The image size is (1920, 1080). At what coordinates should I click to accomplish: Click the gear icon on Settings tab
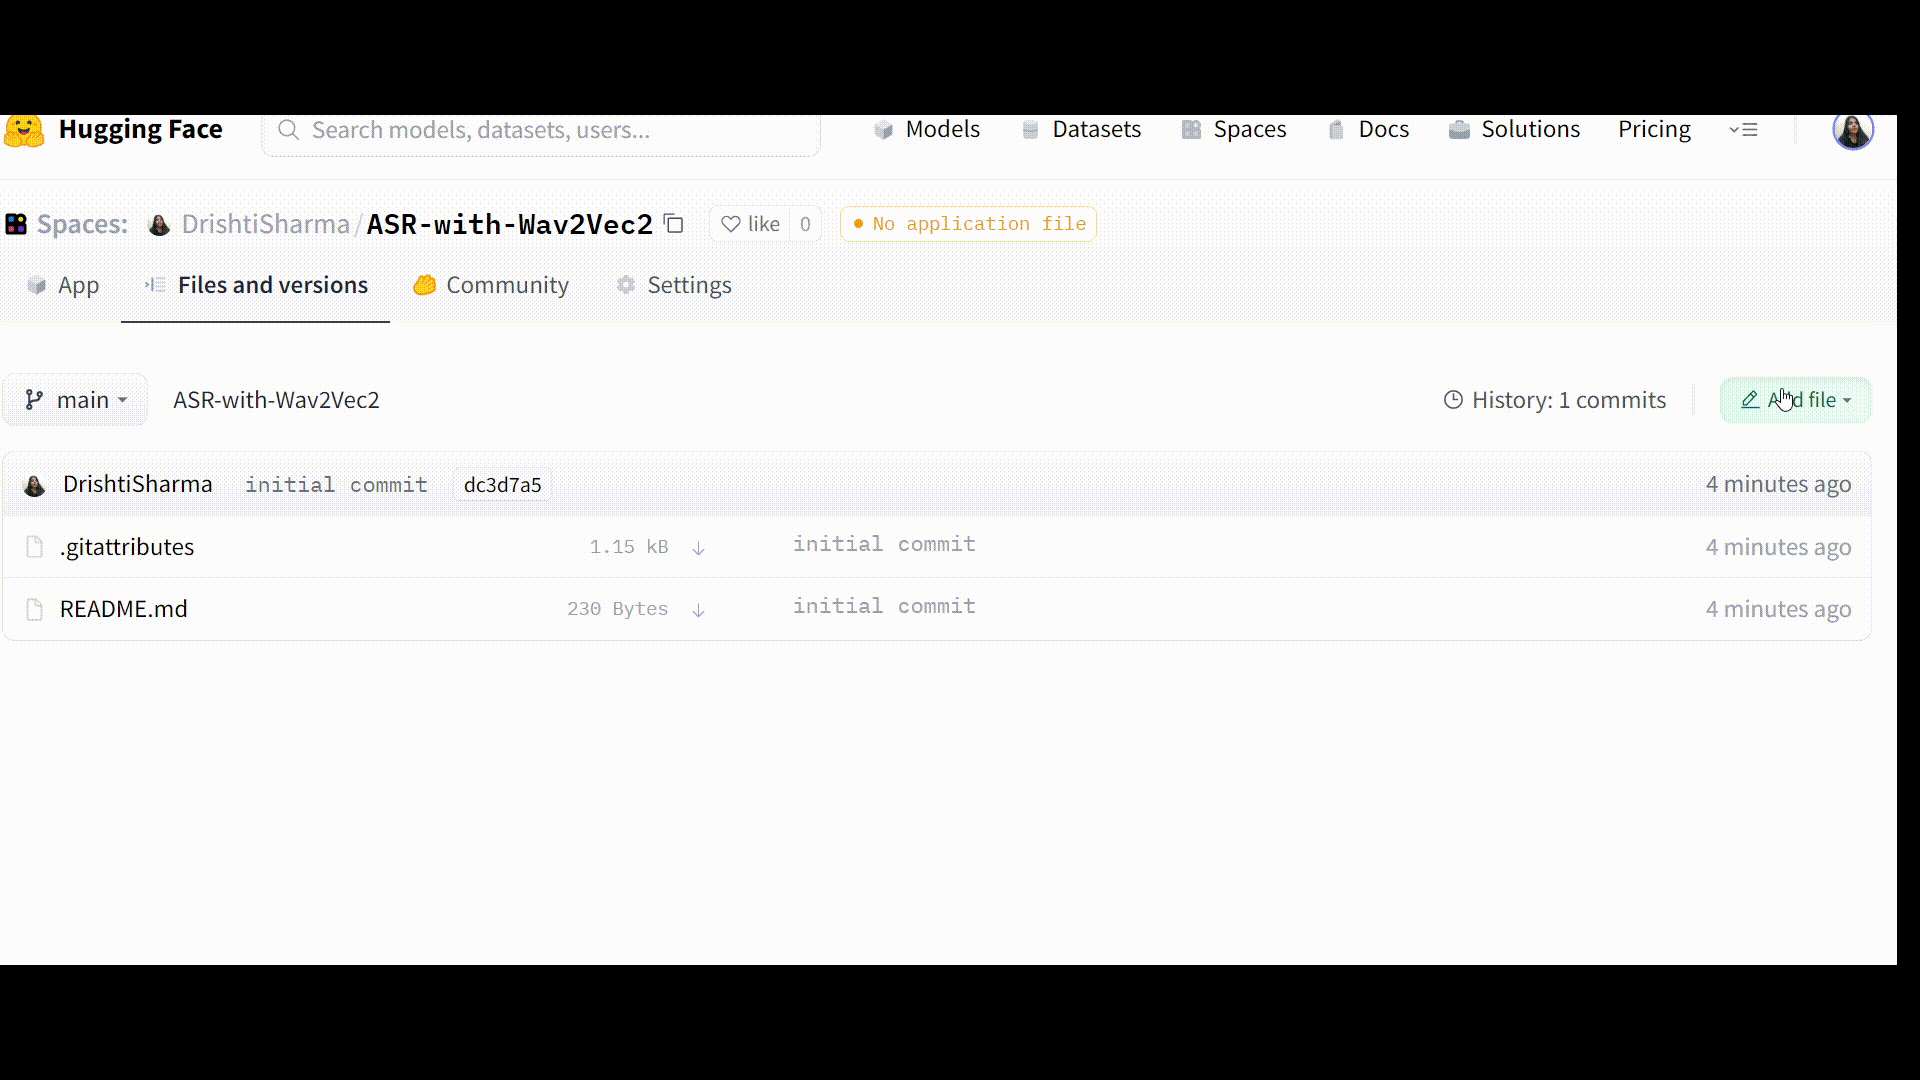click(x=626, y=285)
